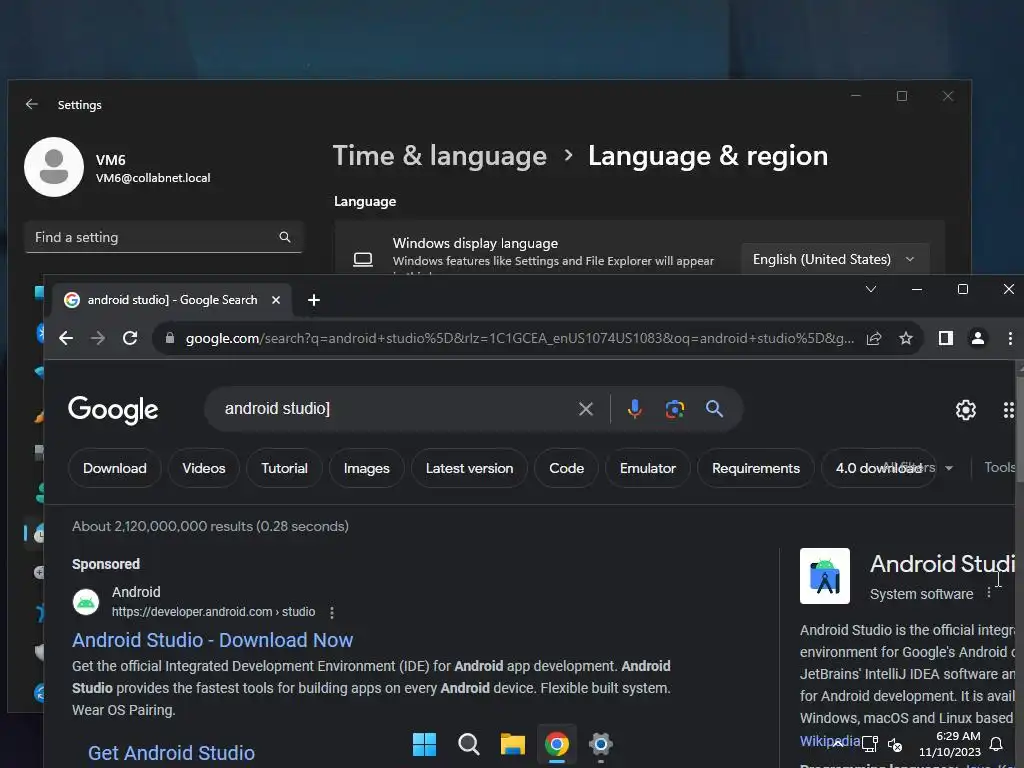This screenshot has width=1024, height=768.
Task: Select the Emulator filter chip
Action: 648,468
